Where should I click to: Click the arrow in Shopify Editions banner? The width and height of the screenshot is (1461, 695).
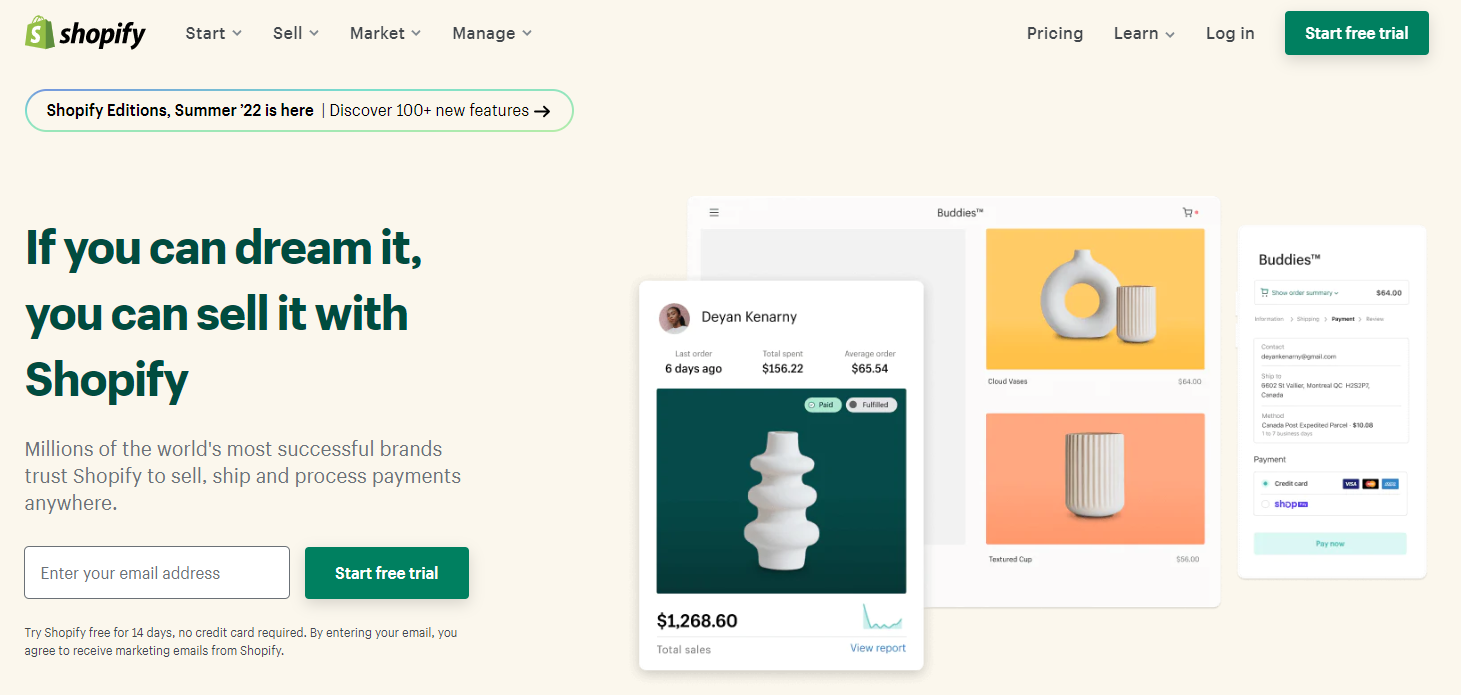tap(542, 111)
